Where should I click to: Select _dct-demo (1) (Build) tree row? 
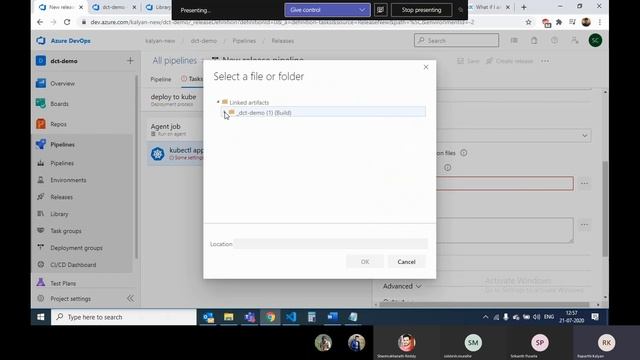323,113
